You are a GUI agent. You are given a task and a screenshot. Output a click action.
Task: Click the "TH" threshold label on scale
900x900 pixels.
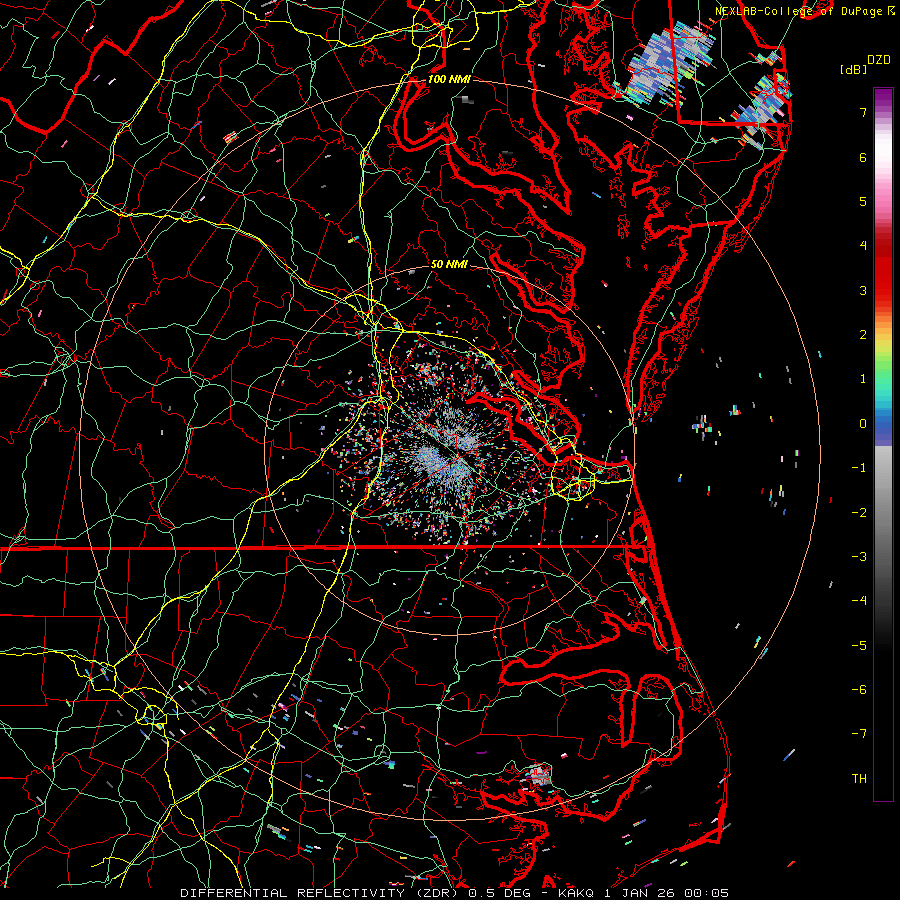(859, 779)
